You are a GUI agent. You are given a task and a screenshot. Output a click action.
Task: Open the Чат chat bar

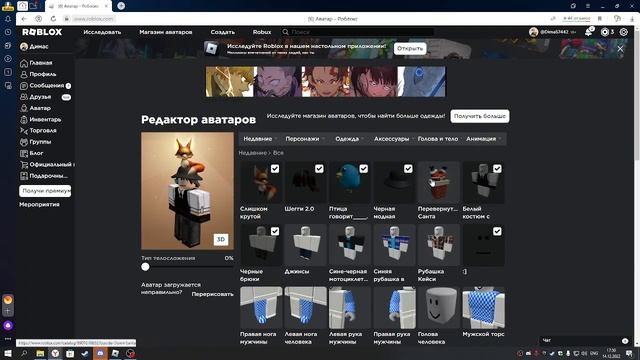click(585, 340)
